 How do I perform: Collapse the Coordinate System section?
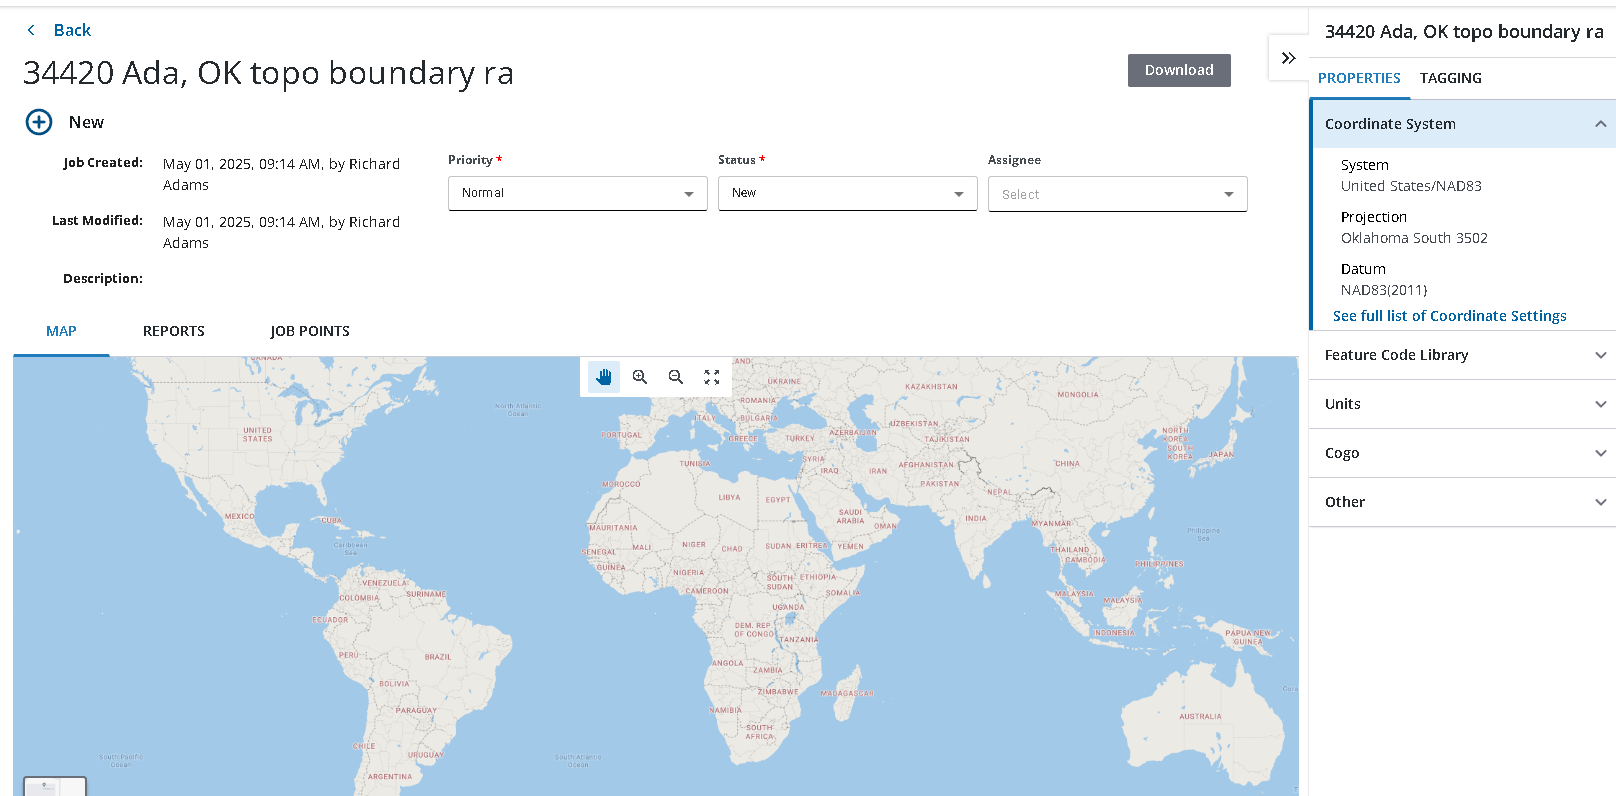click(1463, 124)
